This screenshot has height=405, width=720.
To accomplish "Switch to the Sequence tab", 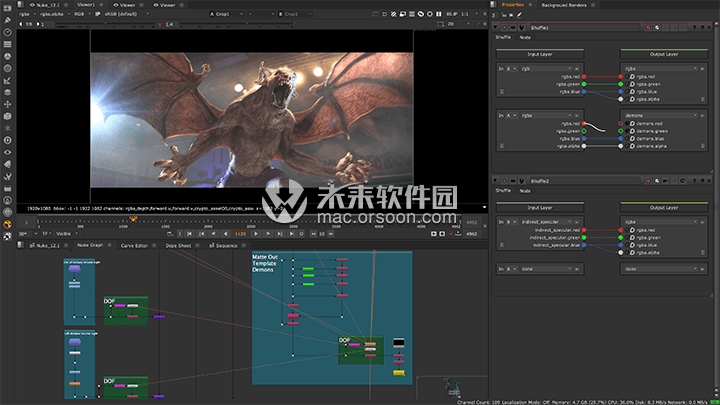I will (x=226, y=246).
